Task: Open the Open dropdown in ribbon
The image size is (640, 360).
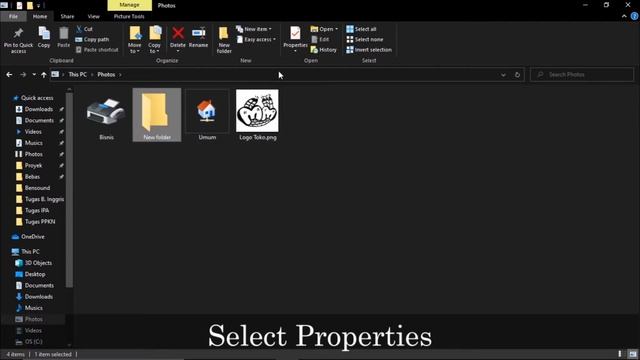Action: (324, 29)
